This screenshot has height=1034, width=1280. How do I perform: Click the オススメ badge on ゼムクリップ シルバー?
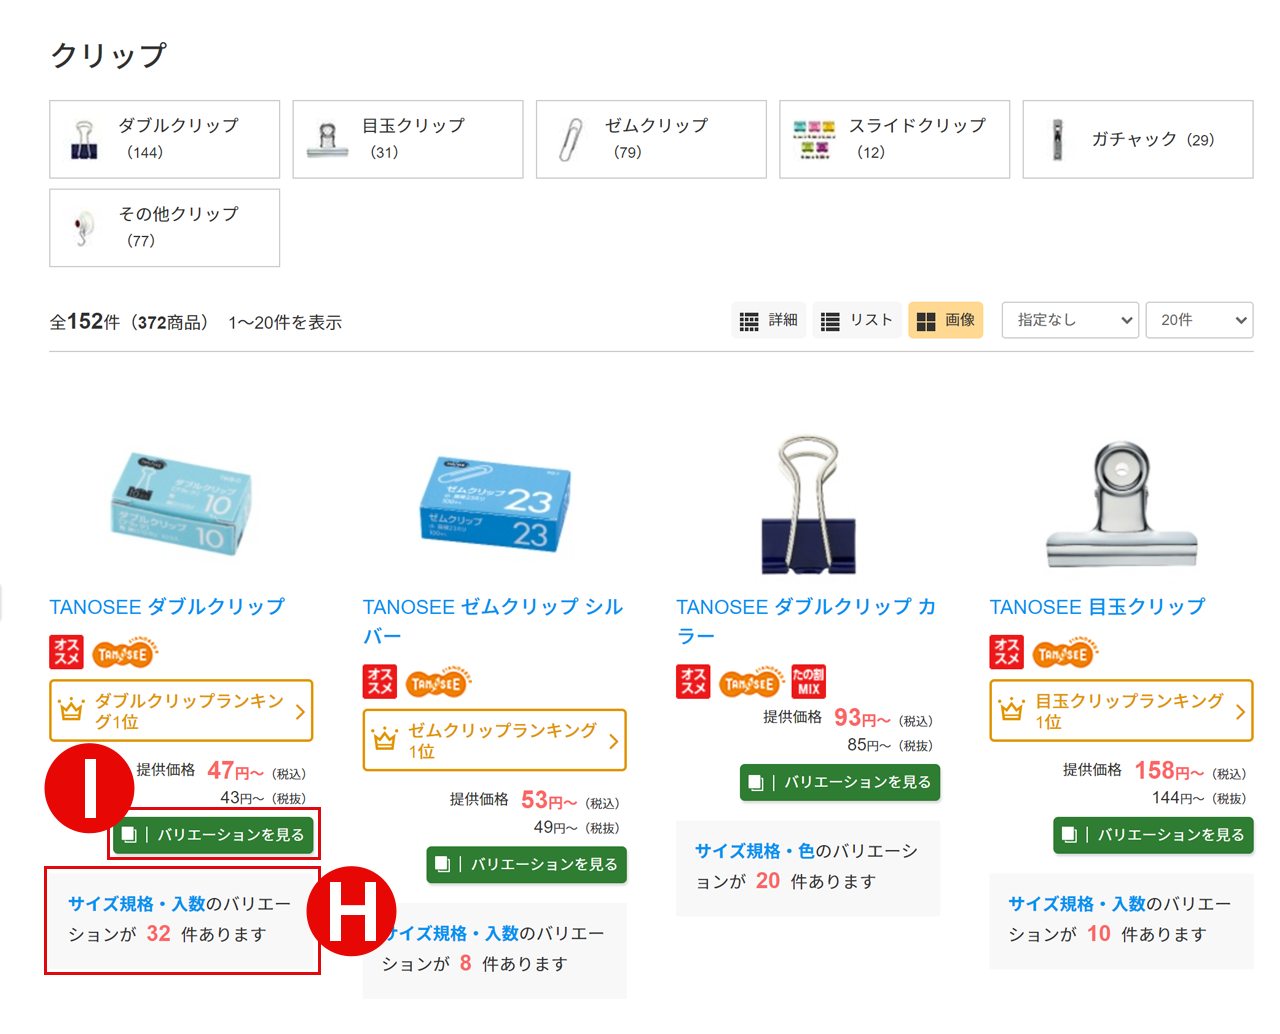pos(380,682)
